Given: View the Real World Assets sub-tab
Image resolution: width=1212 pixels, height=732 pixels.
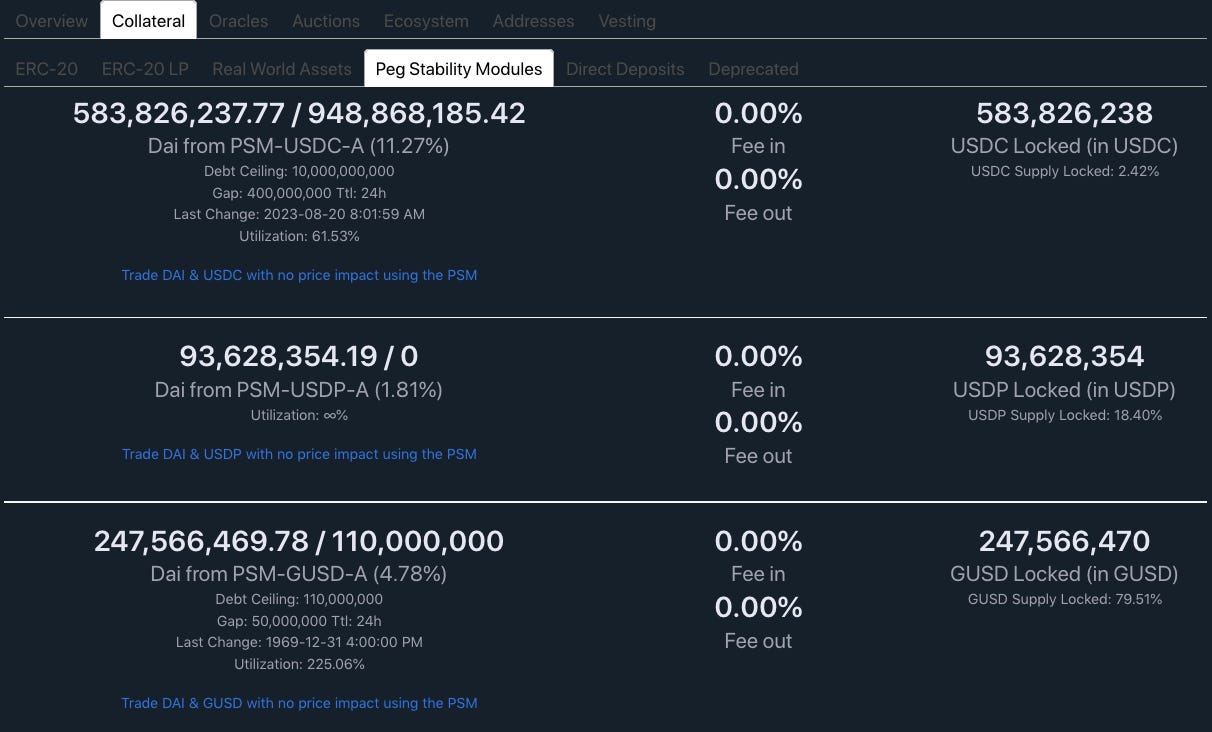Looking at the screenshot, I should (282, 69).
